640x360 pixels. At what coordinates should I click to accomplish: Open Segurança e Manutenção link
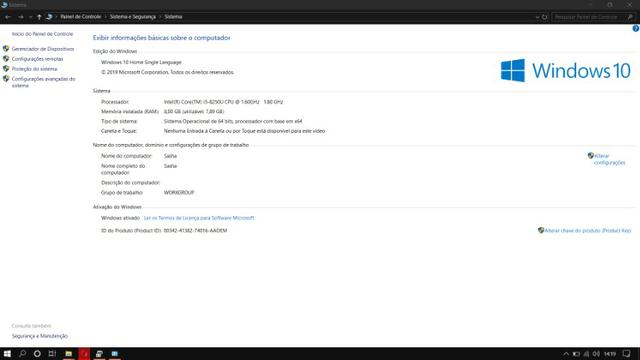pos(40,336)
